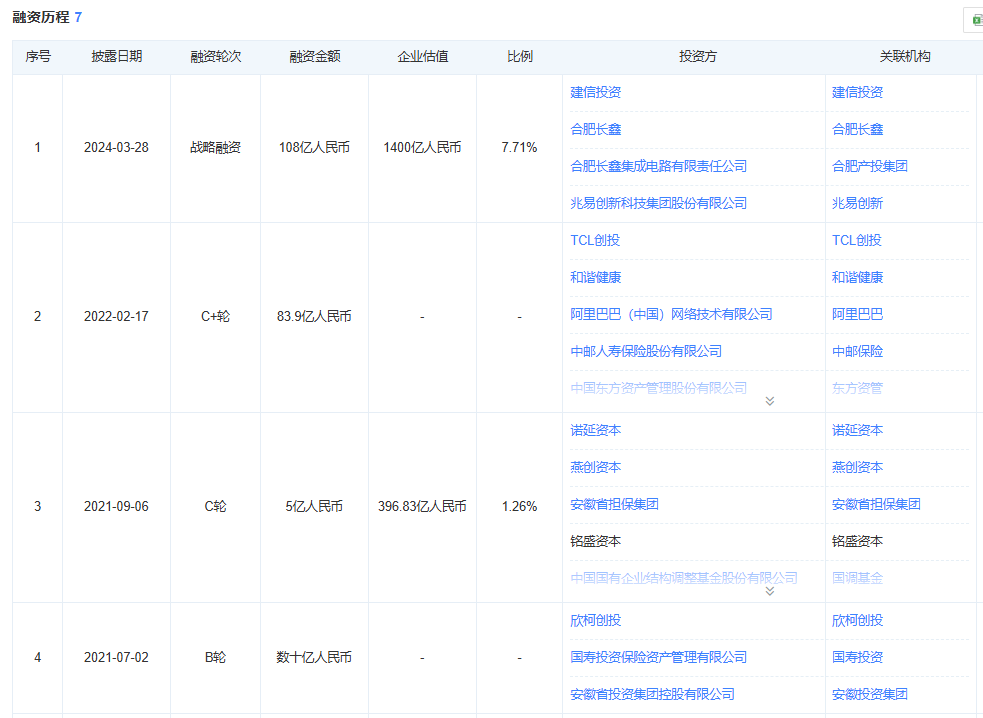Open 兆易创新科技集团股份有限公司 investor link
This screenshot has width=983, height=718.
[x=658, y=203]
